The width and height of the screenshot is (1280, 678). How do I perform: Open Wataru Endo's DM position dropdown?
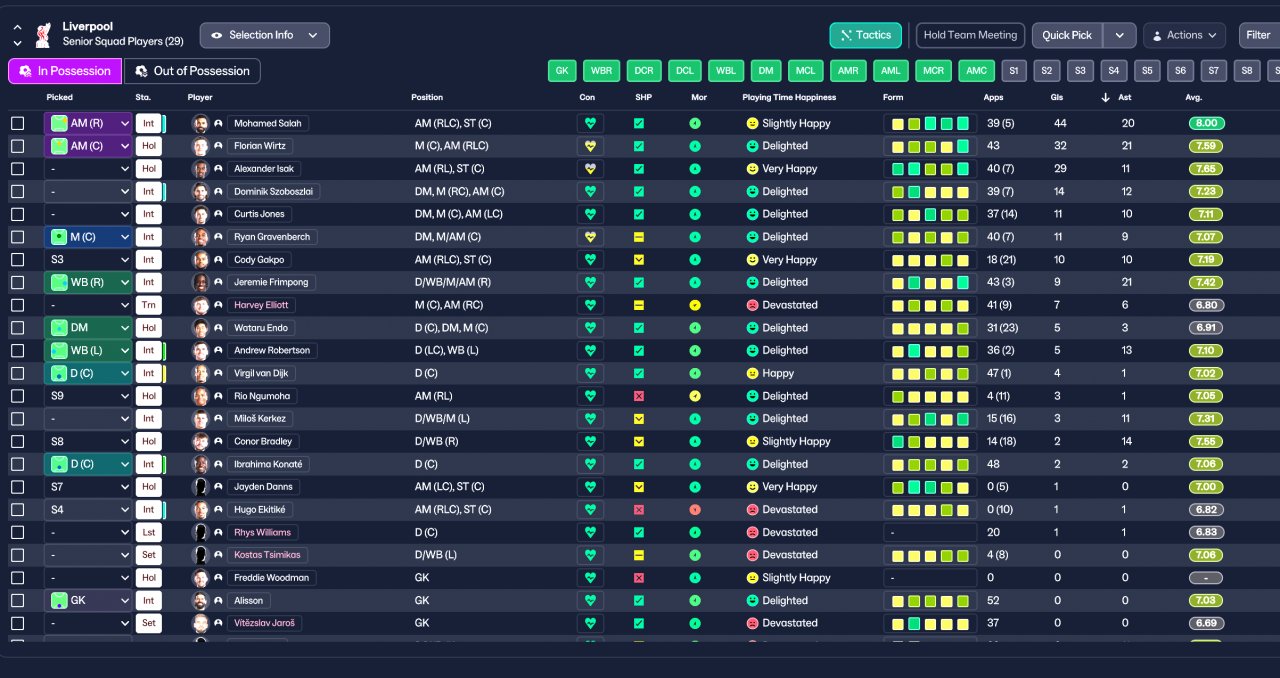pos(88,328)
